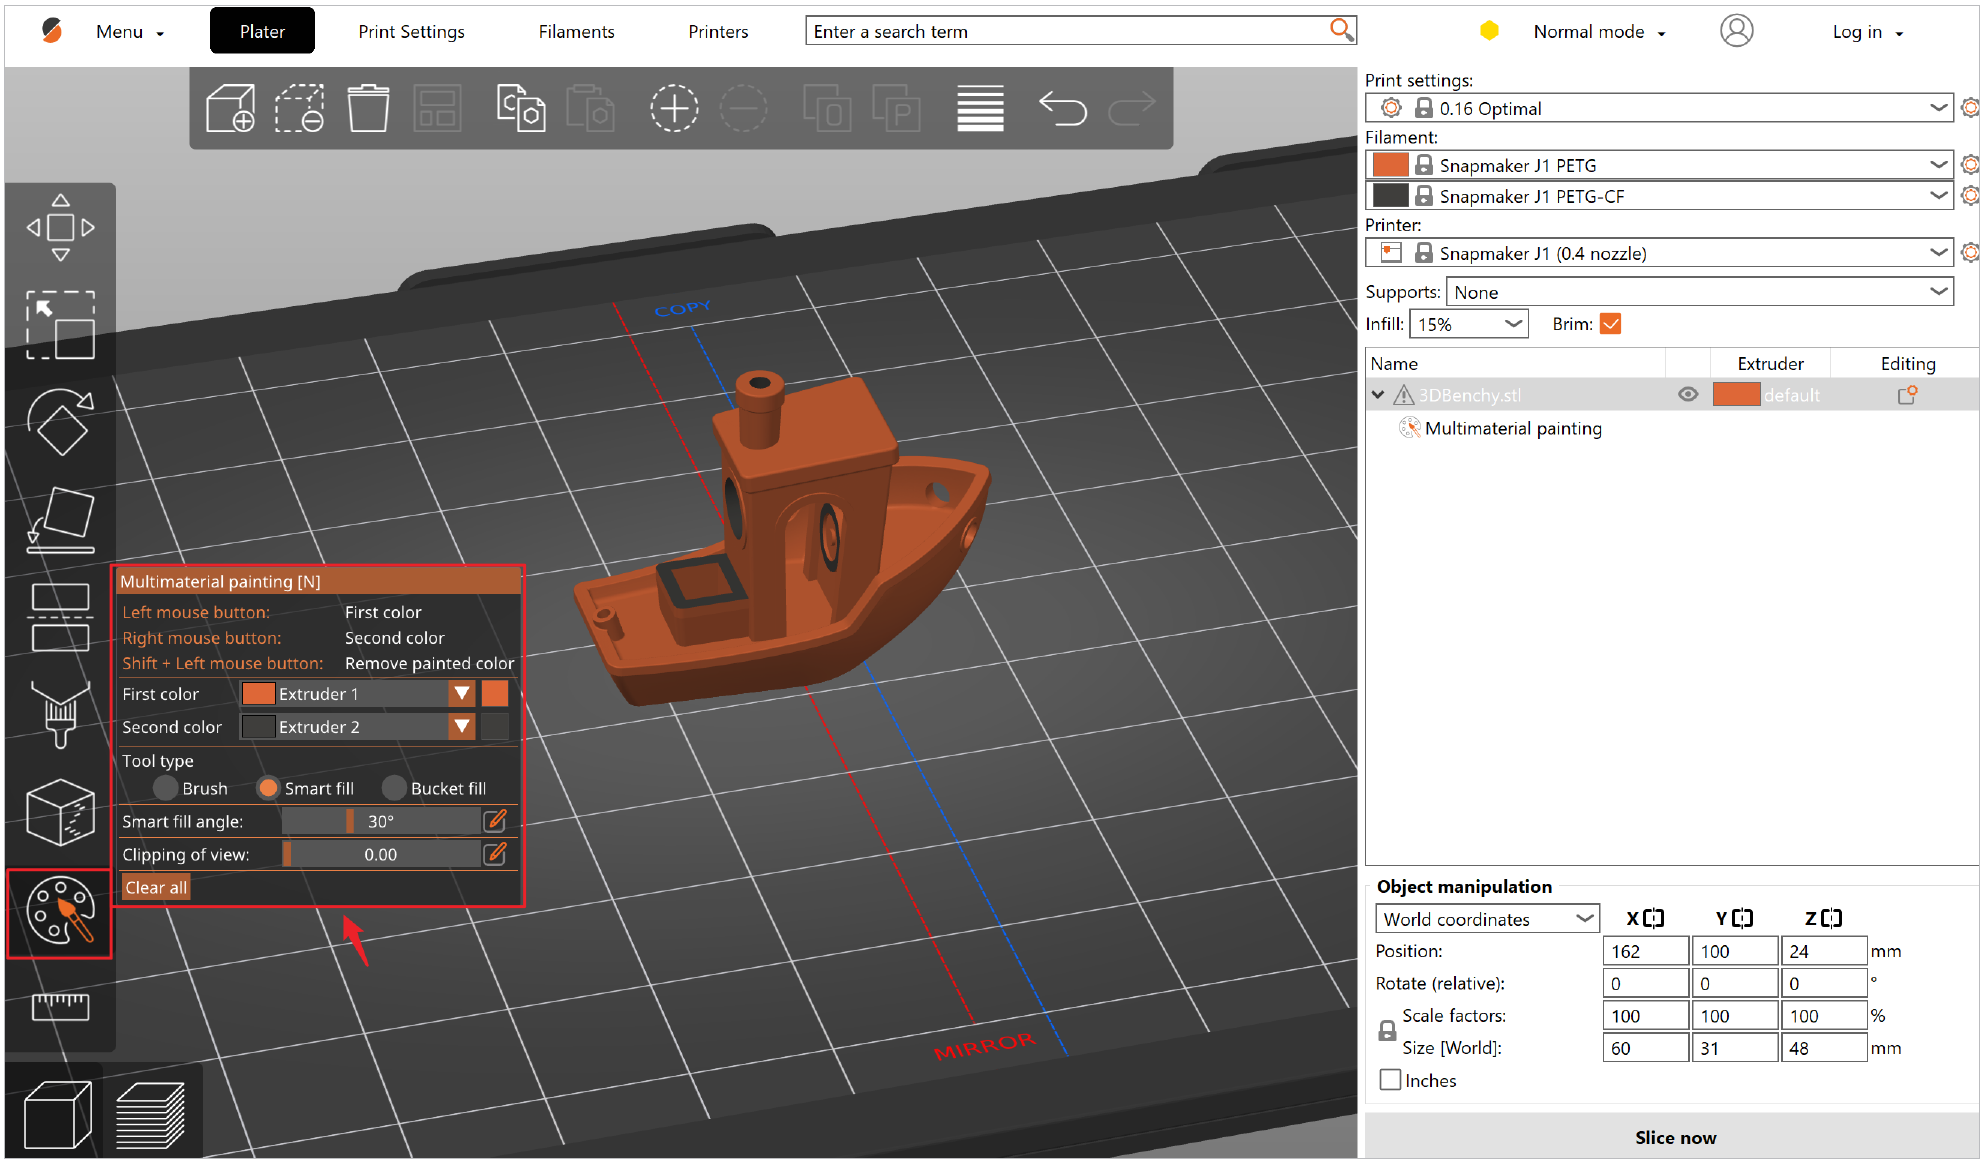The width and height of the screenshot is (1985, 1165).
Task: Select the Scale tool
Action: [60, 325]
